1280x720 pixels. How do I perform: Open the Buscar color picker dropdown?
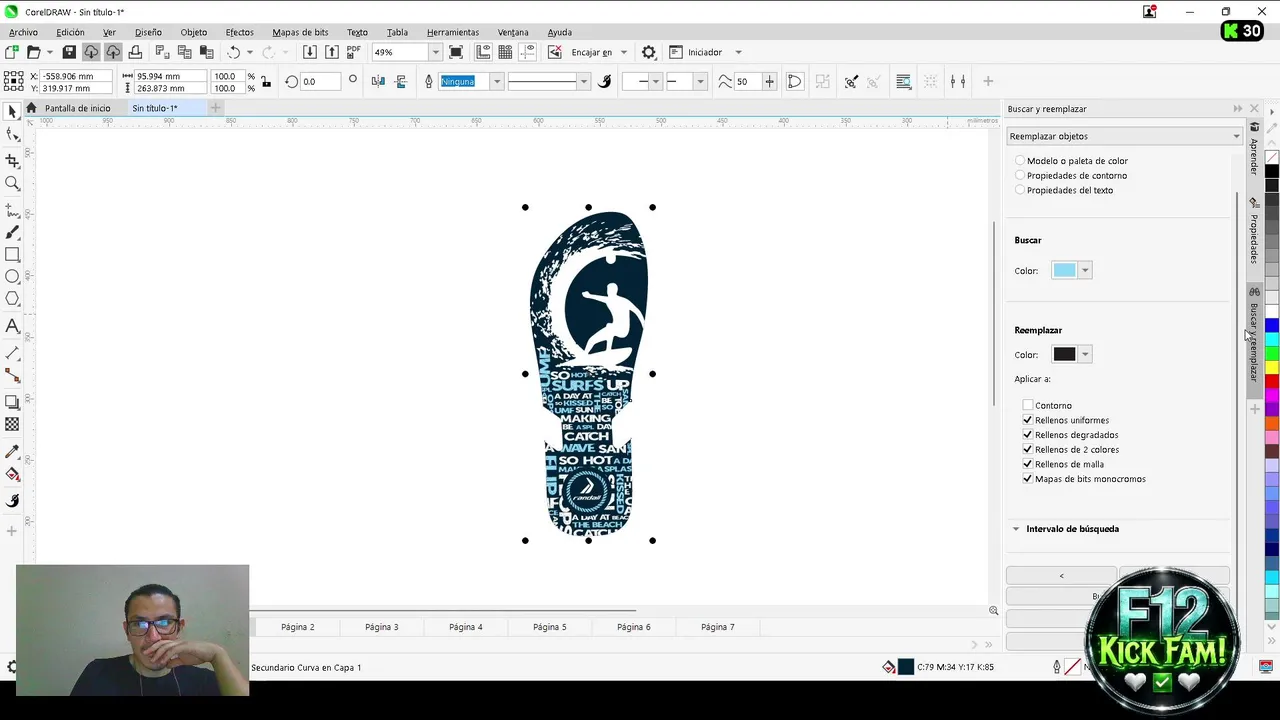(x=1085, y=270)
